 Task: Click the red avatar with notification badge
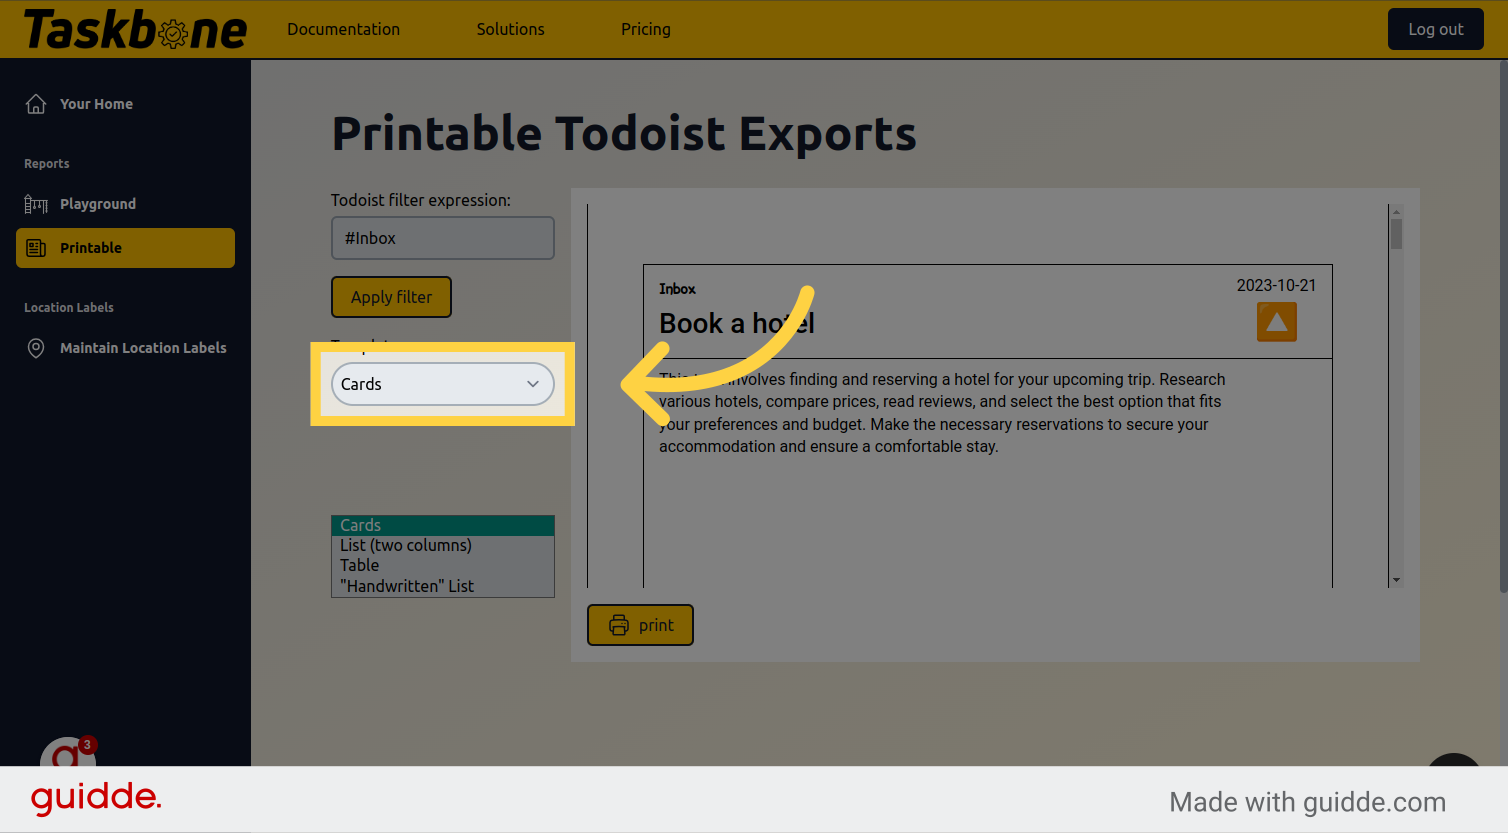(67, 752)
